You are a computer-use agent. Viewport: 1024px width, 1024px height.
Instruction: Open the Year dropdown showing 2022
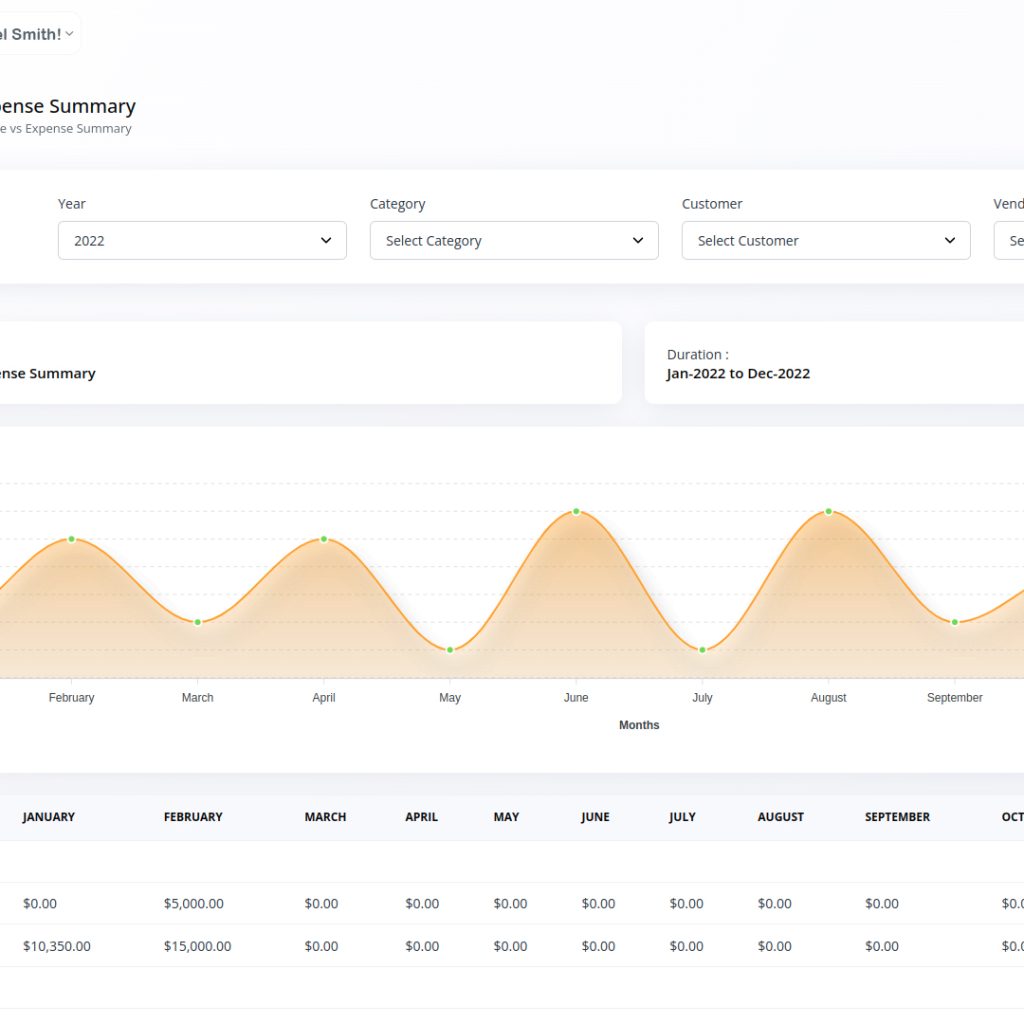(x=202, y=241)
